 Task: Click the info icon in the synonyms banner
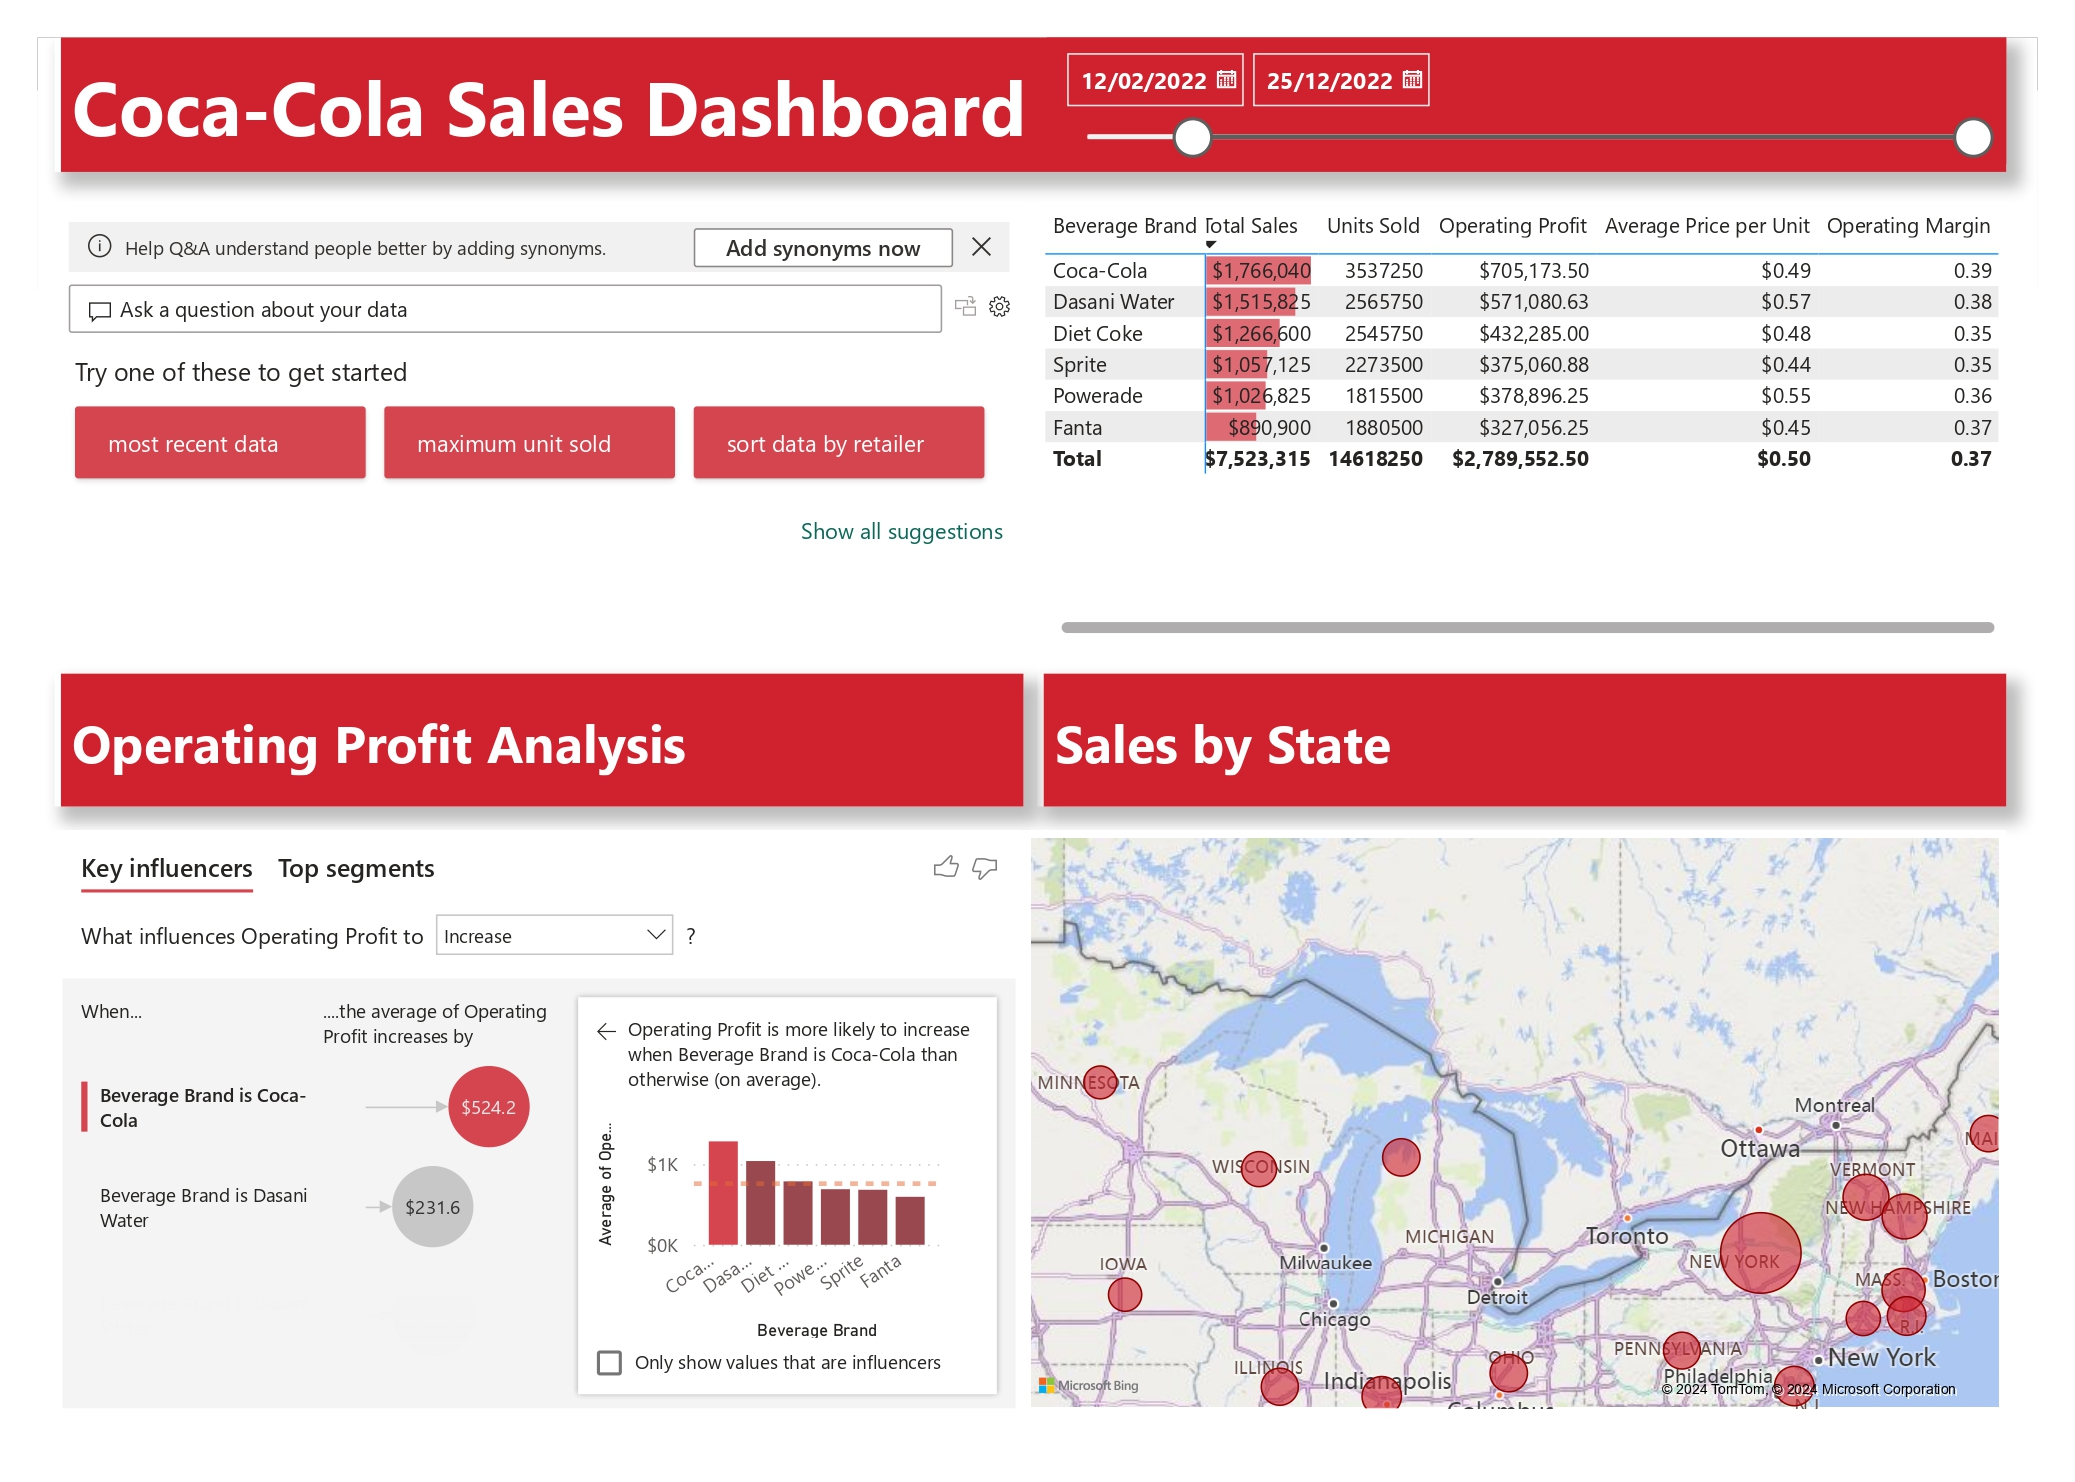pos(98,247)
